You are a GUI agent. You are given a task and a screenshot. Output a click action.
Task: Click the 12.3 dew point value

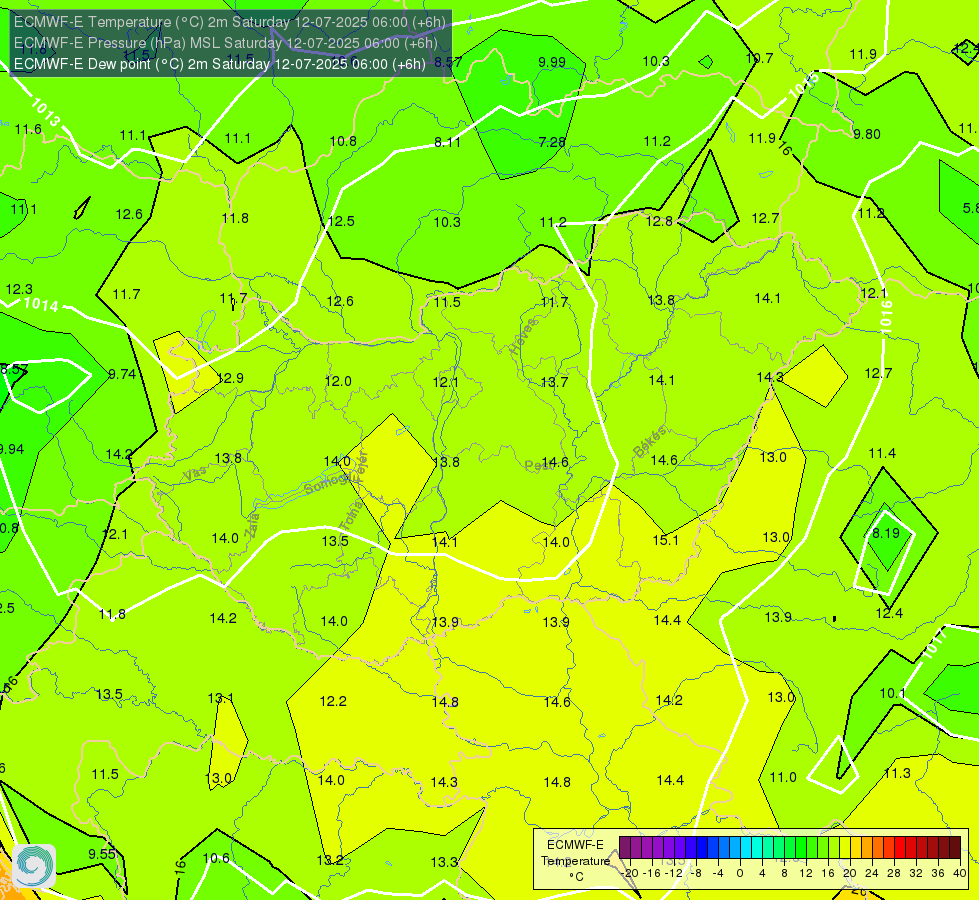point(19,290)
